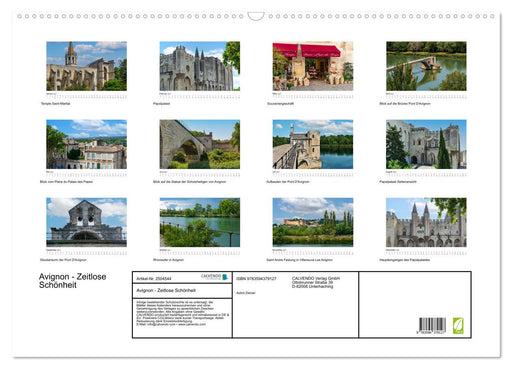Screen dimensions: 512x369
Task: Click the Avignon - Zeitlose Schönheit heading
Action: 72,281
